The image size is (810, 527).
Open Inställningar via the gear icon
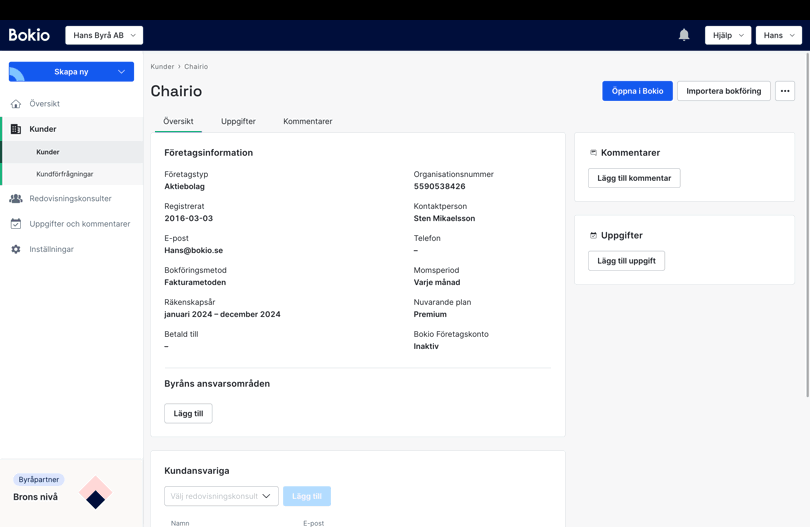point(16,249)
